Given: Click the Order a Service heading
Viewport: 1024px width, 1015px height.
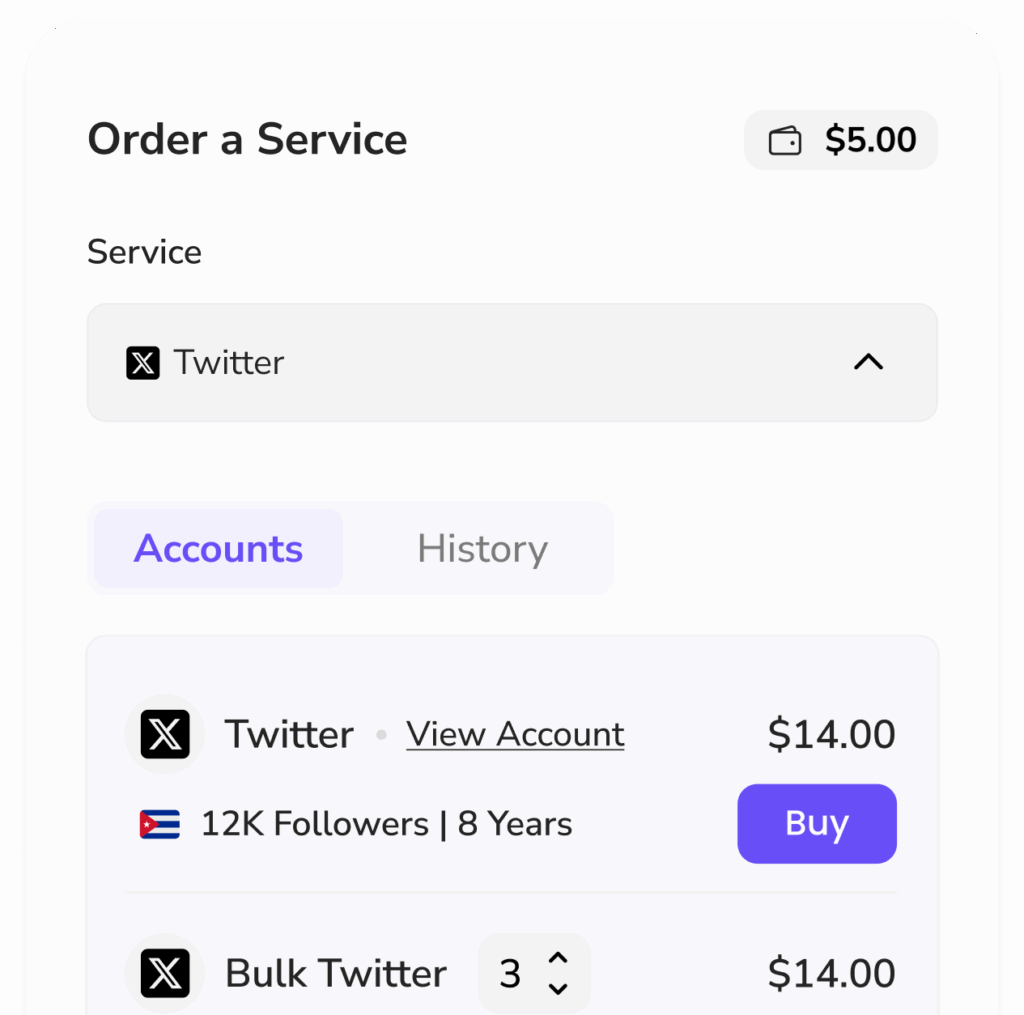Looking at the screenshot, I should click(x=248, y=140).
